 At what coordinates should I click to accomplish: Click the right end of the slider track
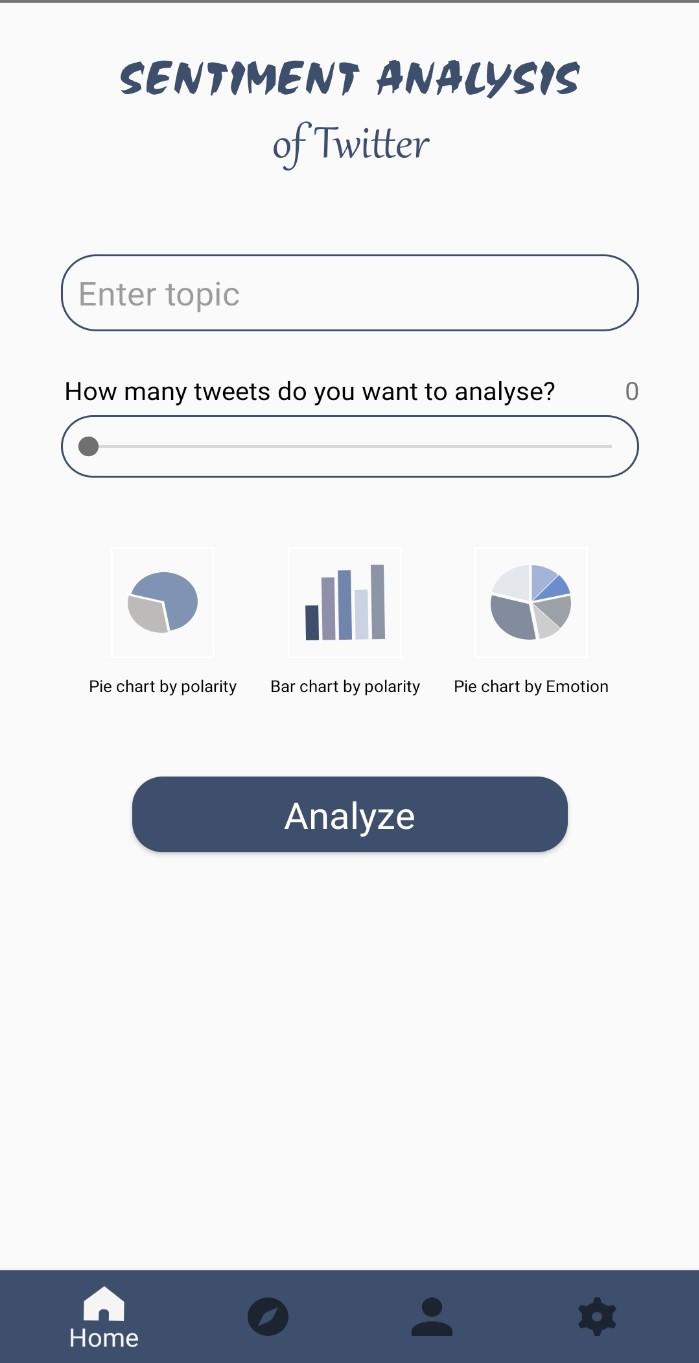click(x=610, y=446)
